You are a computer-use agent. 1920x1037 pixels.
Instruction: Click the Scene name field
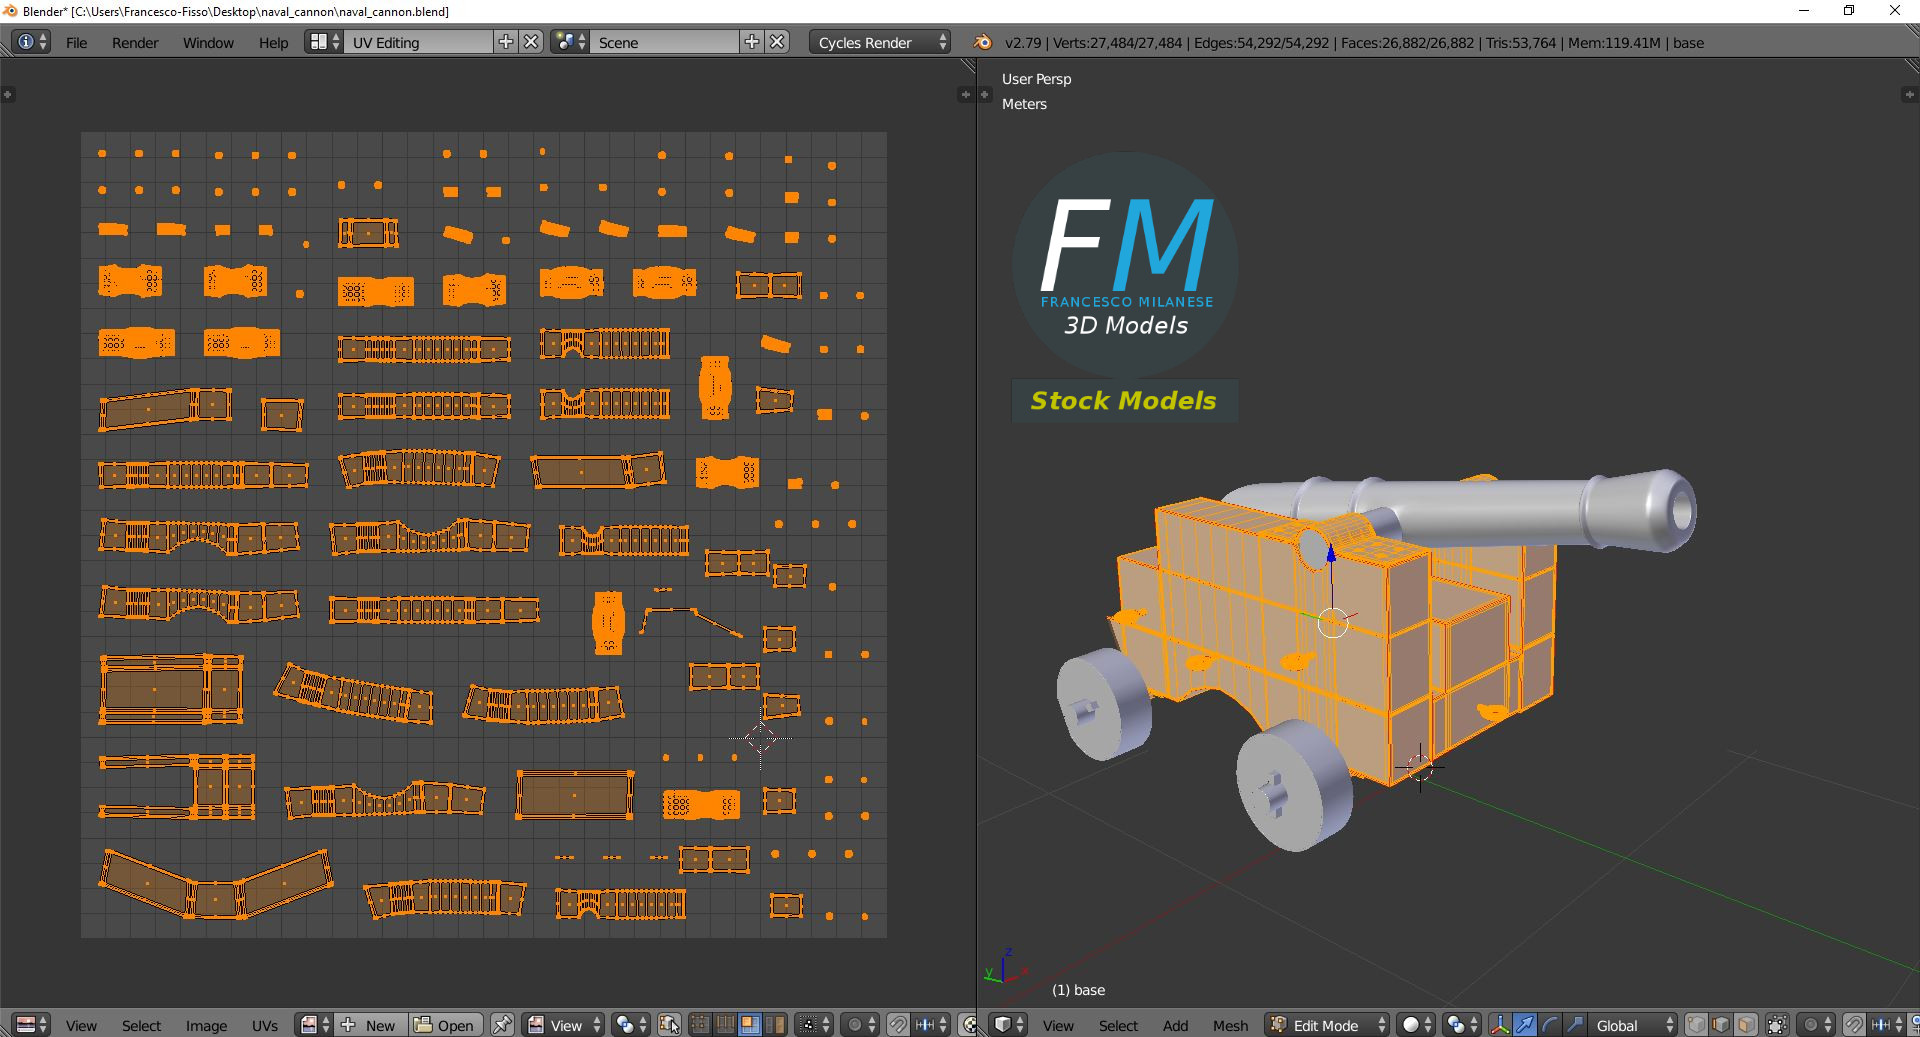click(665, 42)
